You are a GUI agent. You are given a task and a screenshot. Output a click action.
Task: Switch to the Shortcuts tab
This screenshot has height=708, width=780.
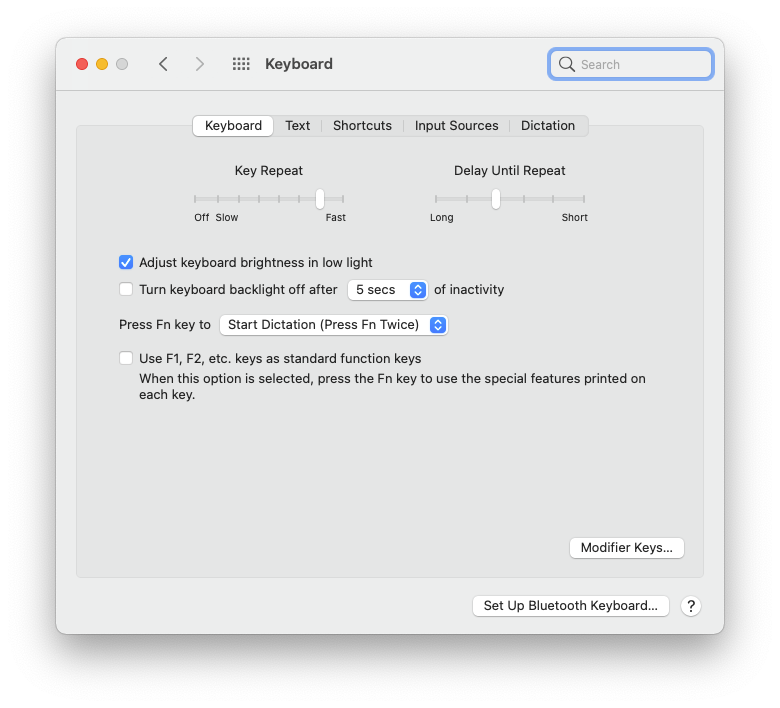[362, 126]
